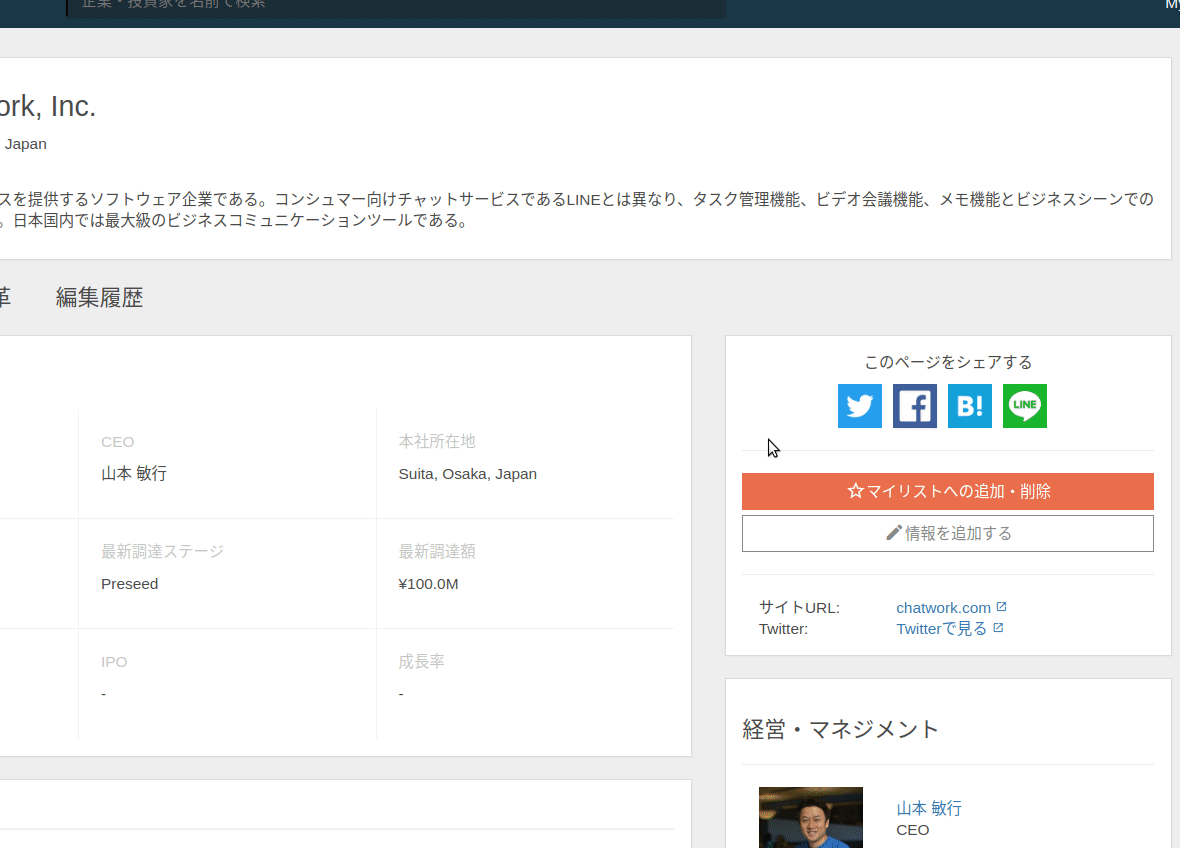Click the CEO profile photo thumbnail
This screenshot has height=848, width=1180.
pyautogui.click(x=810, y=817)
